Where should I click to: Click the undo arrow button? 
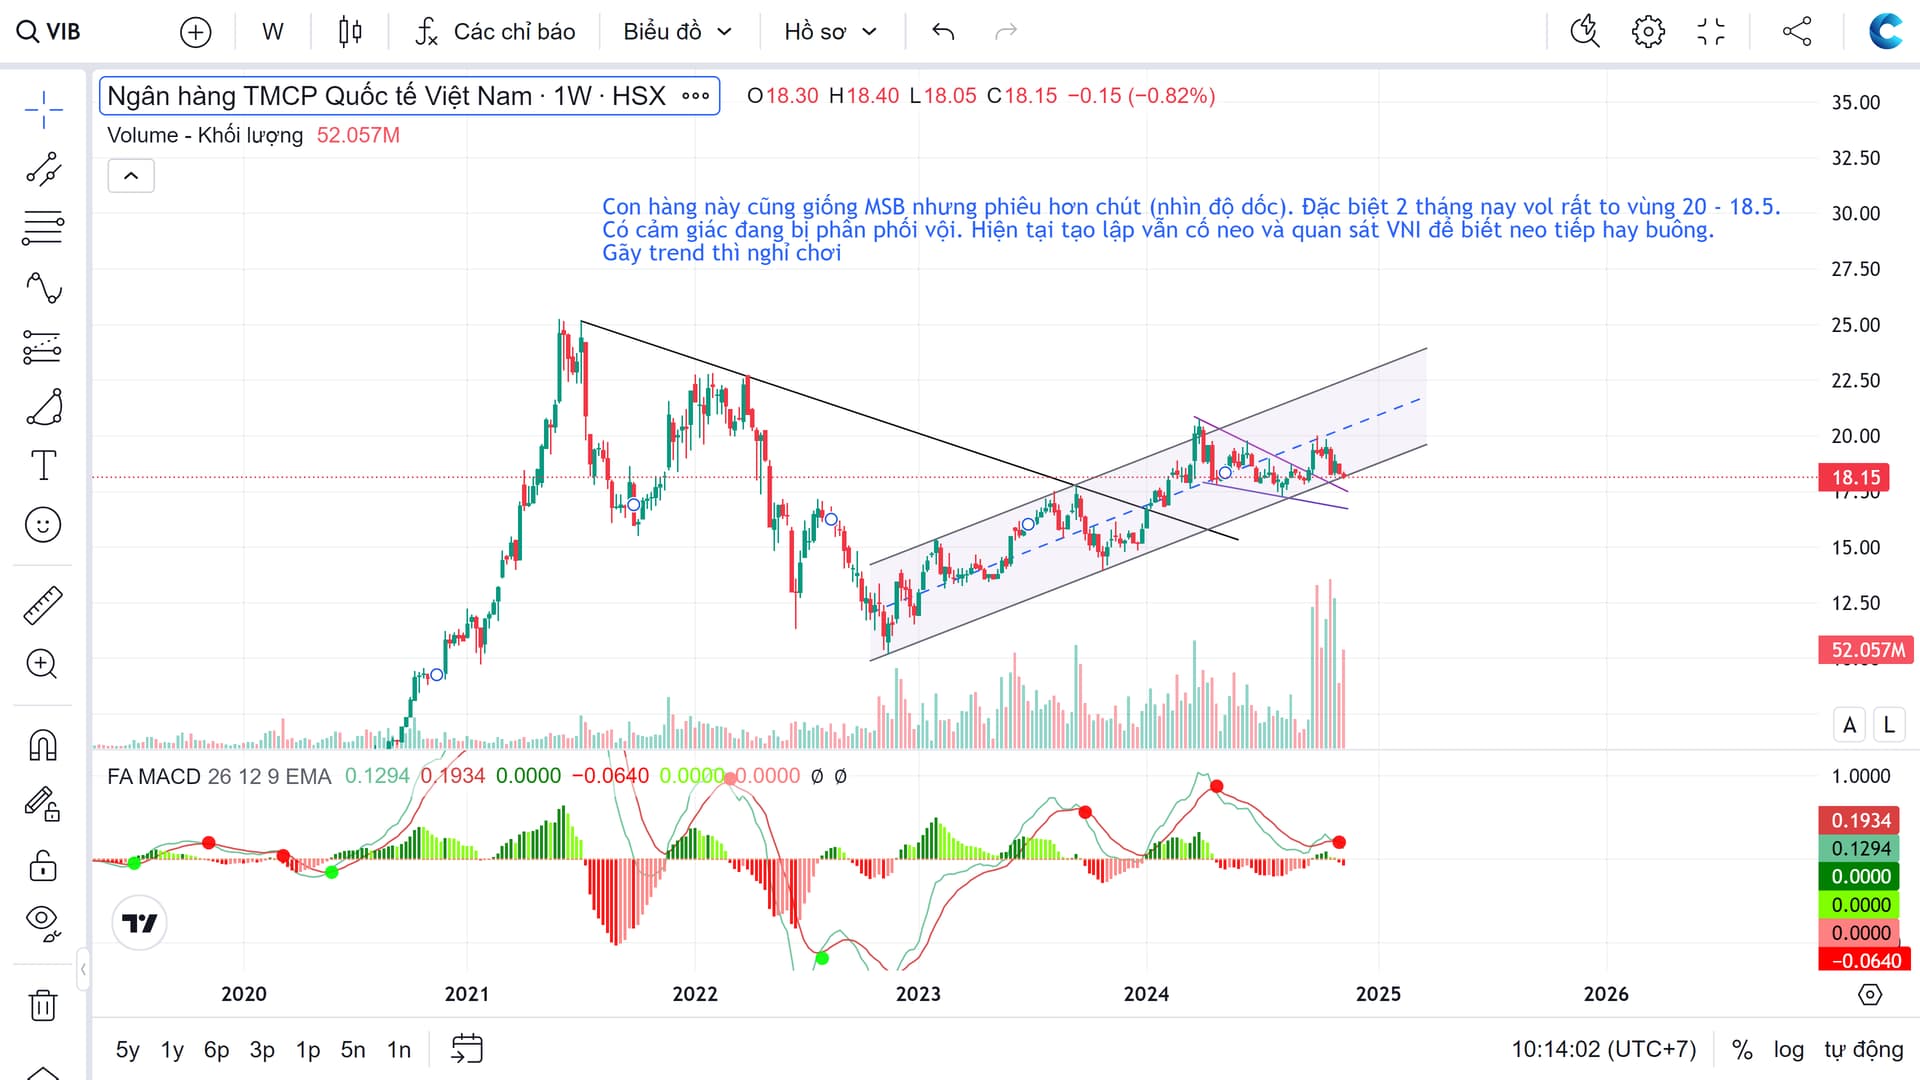coord(942,32)
